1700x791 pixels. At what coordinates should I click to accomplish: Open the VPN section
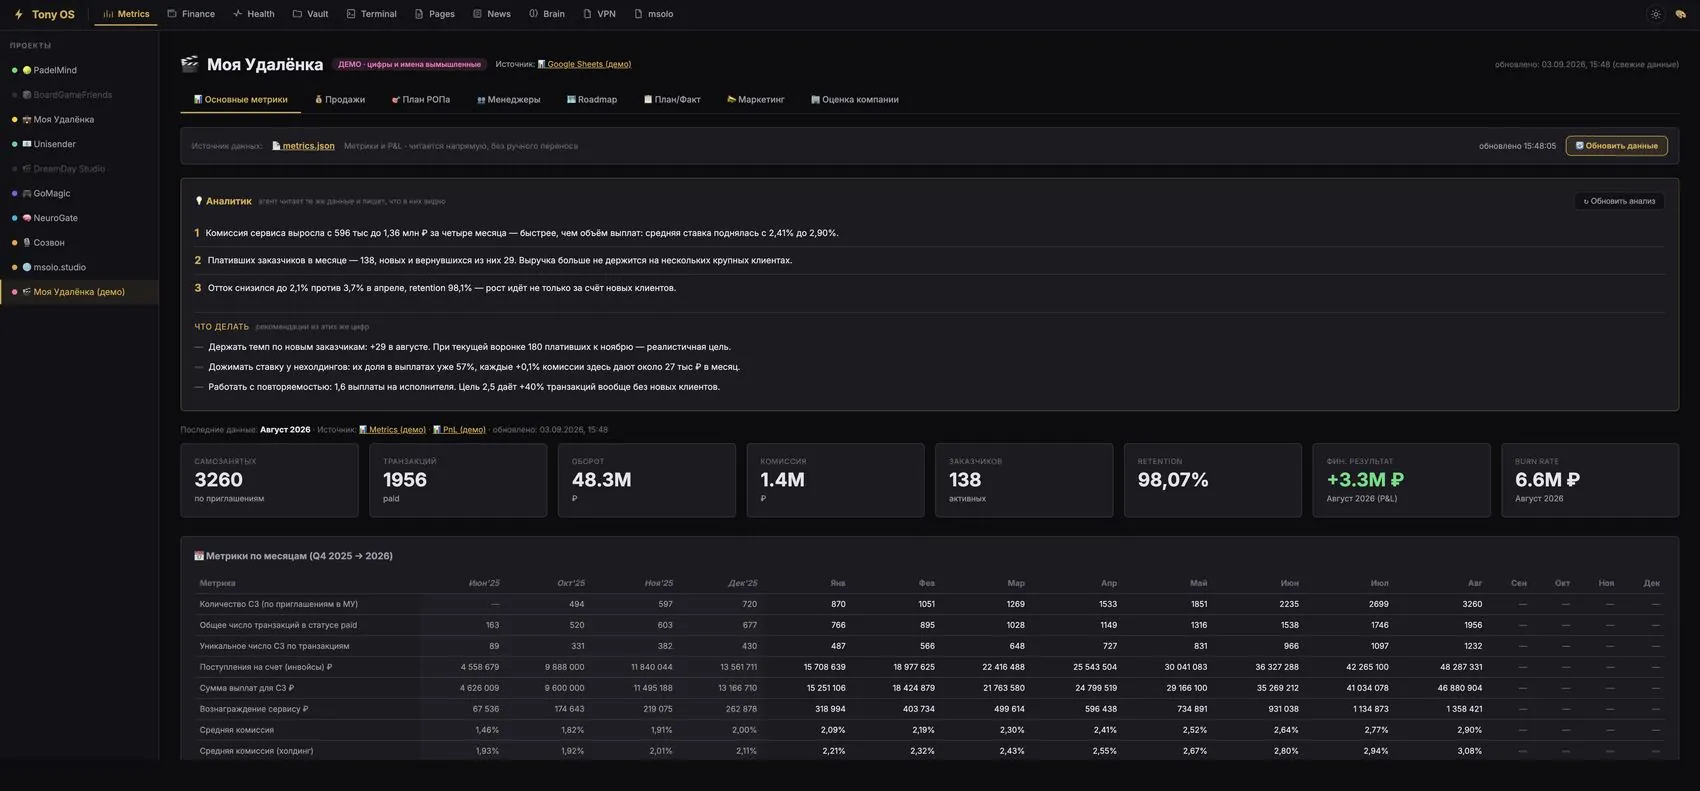[599, 14]
